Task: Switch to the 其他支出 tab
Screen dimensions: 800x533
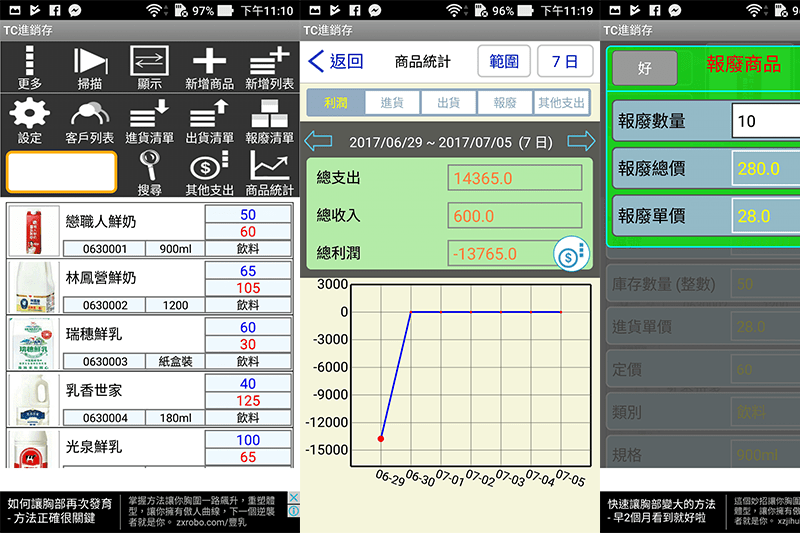Action: coord(561,103)
